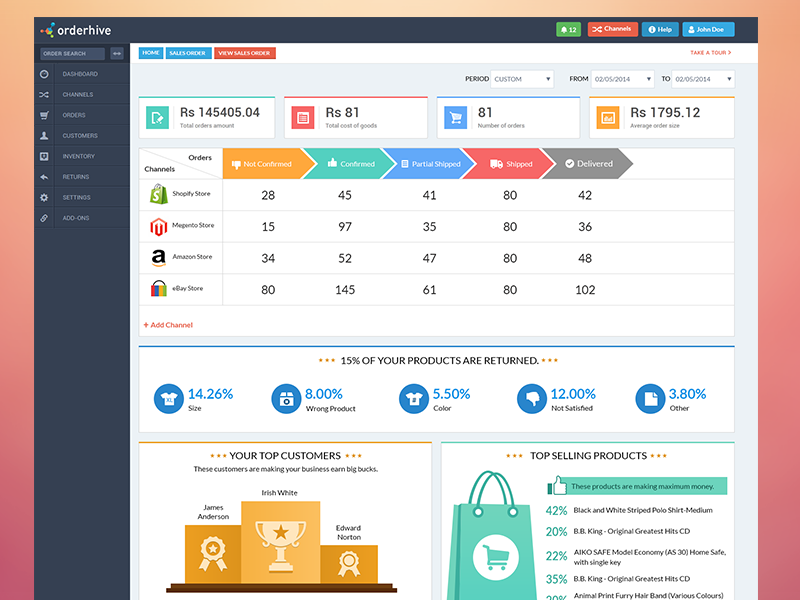Click the trophy icon for Irish White
The width and height of the screenshot is (800, 600).
[x=281, y=545]
